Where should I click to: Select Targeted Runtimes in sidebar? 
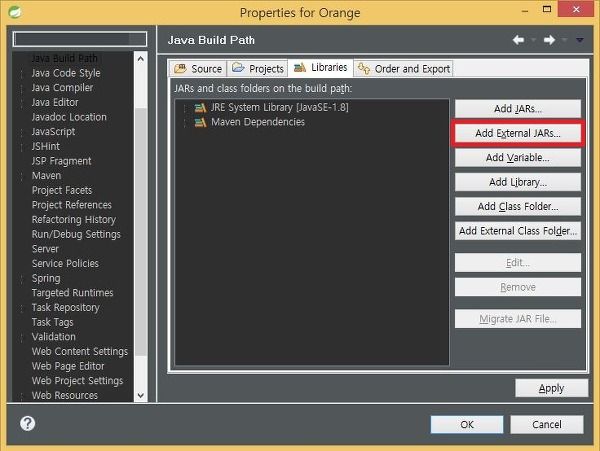coord(72,293)
